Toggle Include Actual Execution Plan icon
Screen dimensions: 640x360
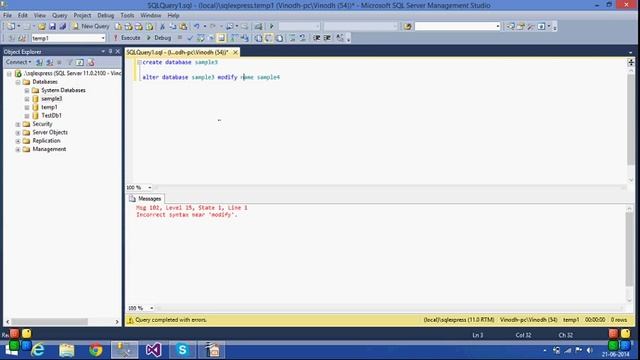(233, 38)
